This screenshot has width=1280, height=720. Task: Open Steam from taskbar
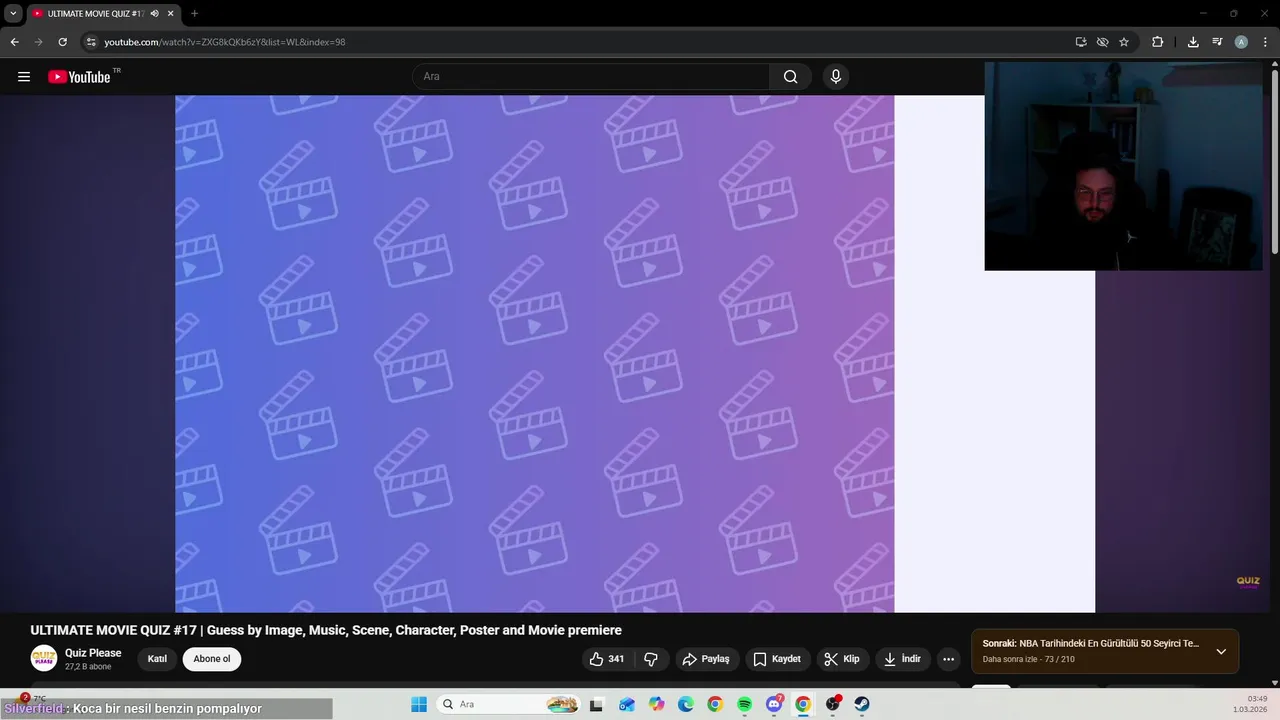pyautogui.click(x=862, y=704)
